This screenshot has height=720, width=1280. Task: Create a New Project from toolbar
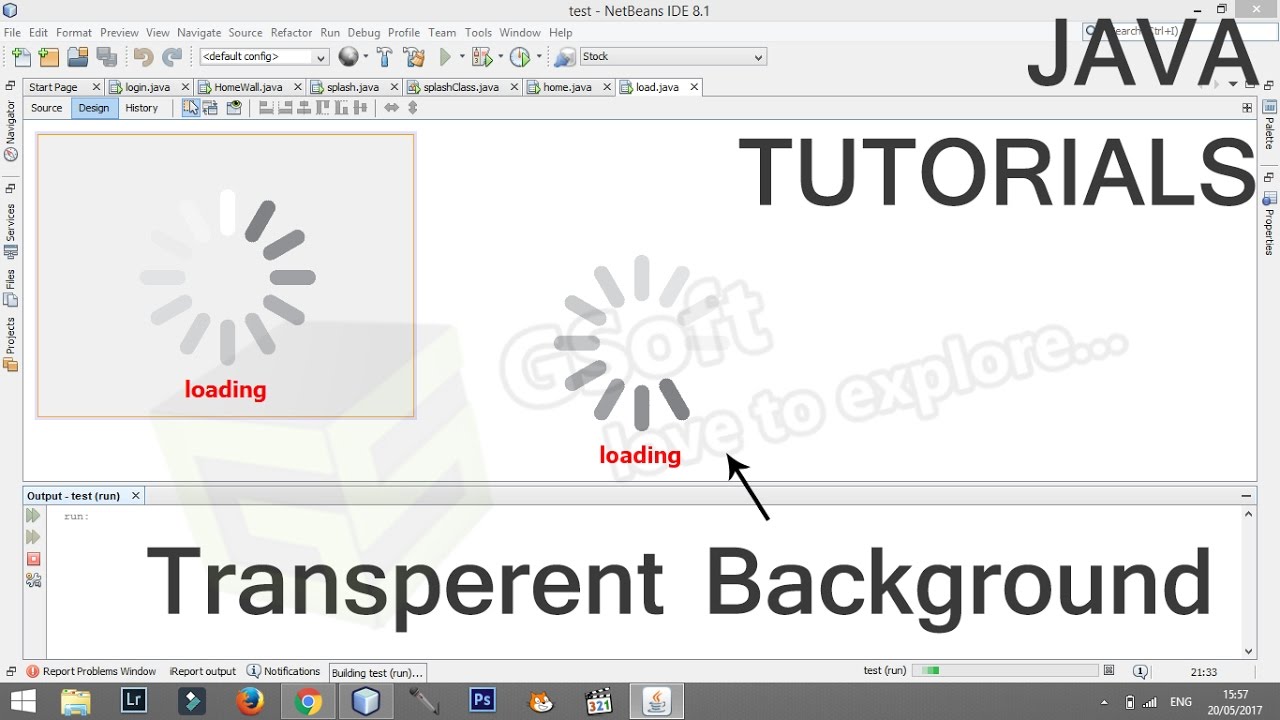point(48,57)
